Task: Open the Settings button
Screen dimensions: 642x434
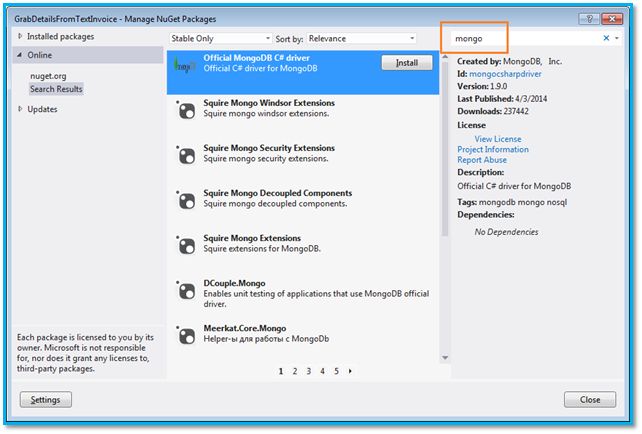Action: (45, 400)
